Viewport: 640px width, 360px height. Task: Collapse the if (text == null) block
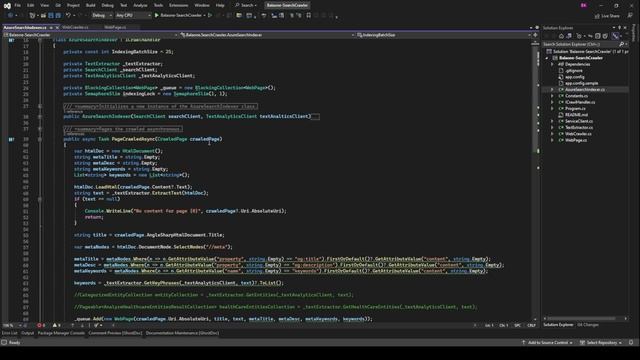click(x=40, y=199)
